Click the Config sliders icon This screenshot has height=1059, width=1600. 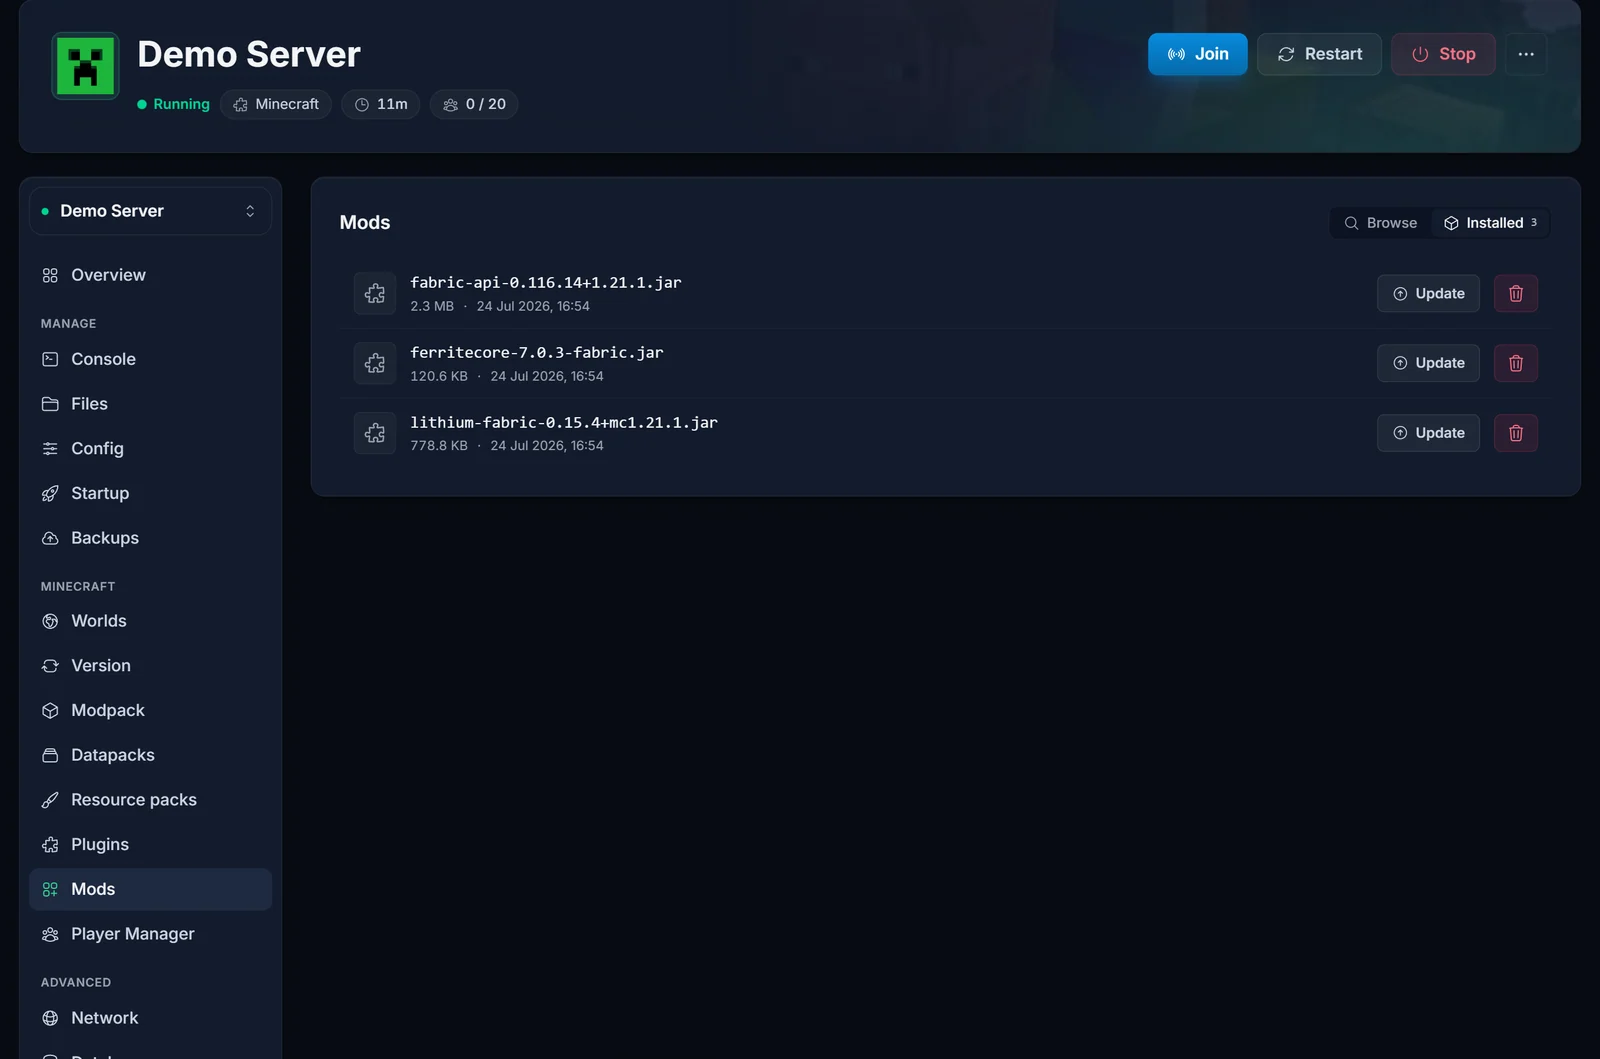(50, 449)
